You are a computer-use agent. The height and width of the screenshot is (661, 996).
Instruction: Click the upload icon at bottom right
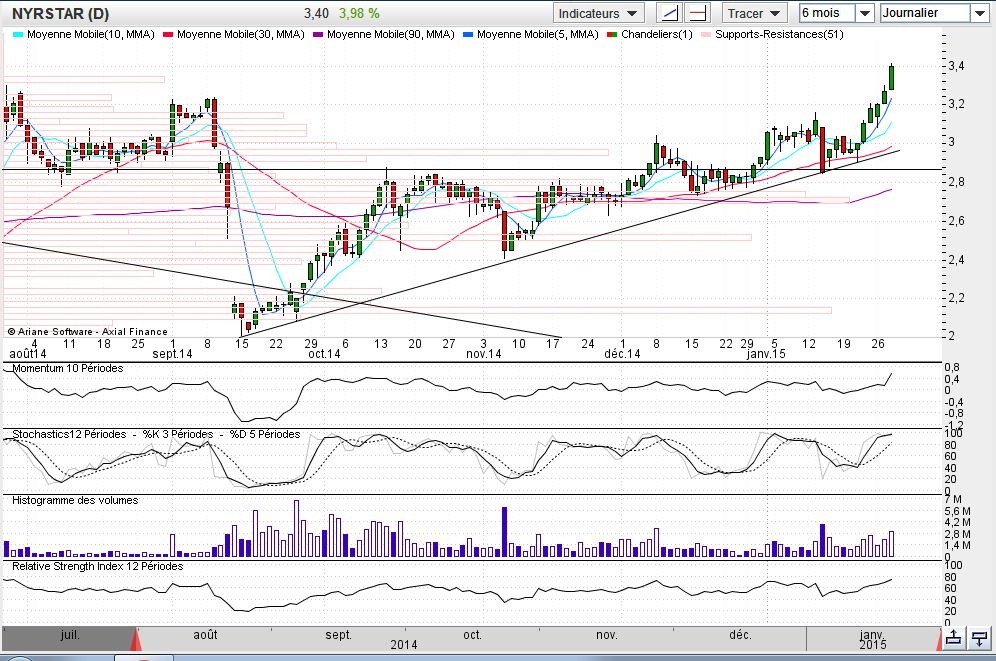[954, 637]
